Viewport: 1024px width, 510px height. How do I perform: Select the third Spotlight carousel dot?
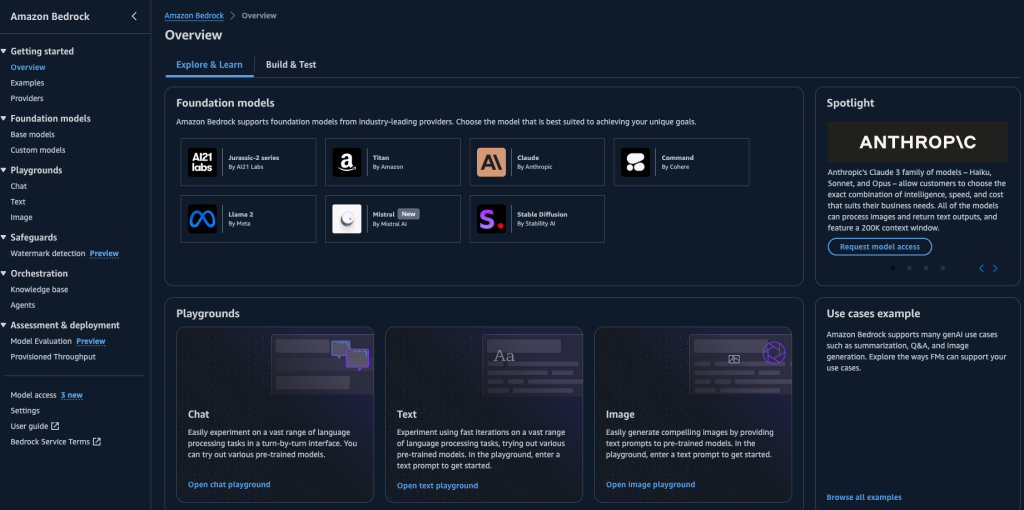tap(926, 268)
